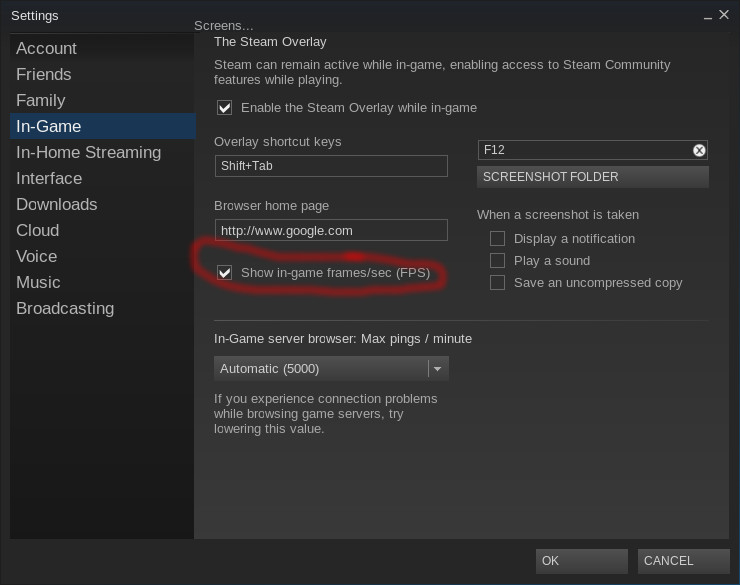Uncheck Show in-game frames/sec (FPS)
This screenshot has height=585, width=740.
(225, 273)
